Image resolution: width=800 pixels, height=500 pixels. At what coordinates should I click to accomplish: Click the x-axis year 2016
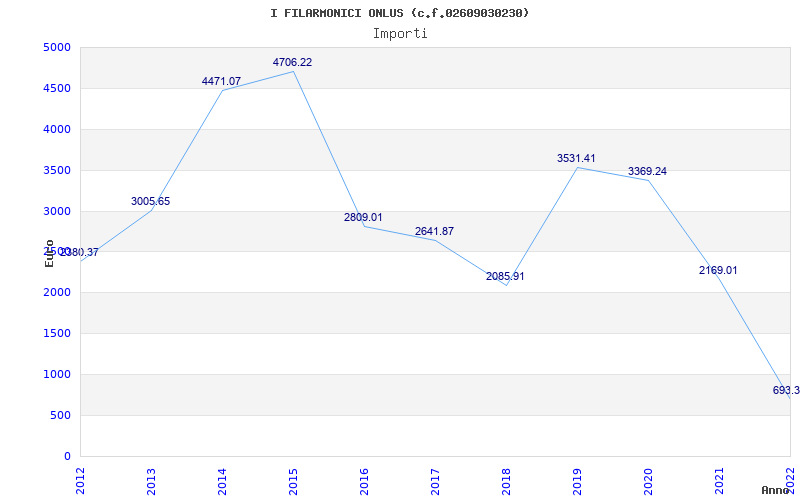[x=364, y=482]
